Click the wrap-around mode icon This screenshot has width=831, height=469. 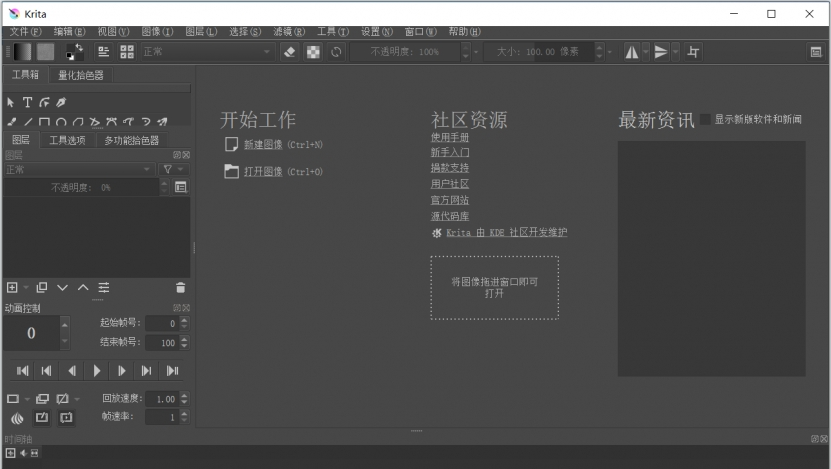click(x=693, y=52)
